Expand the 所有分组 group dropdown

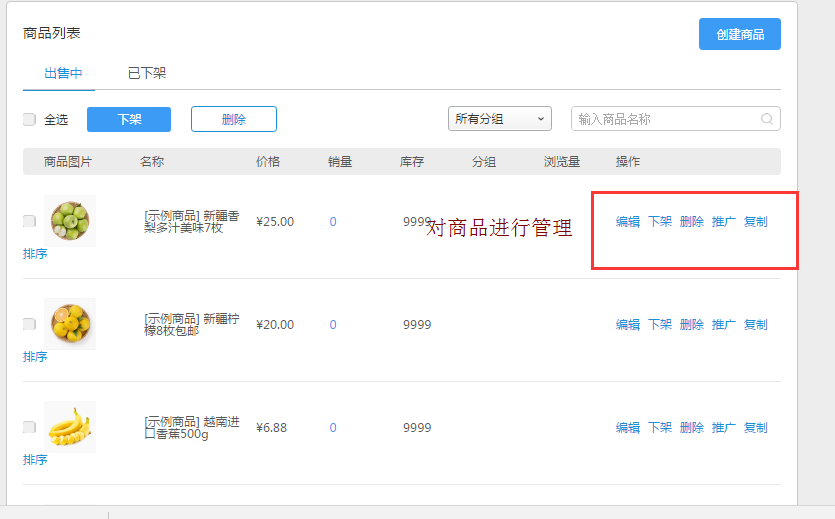pos(499,119)
